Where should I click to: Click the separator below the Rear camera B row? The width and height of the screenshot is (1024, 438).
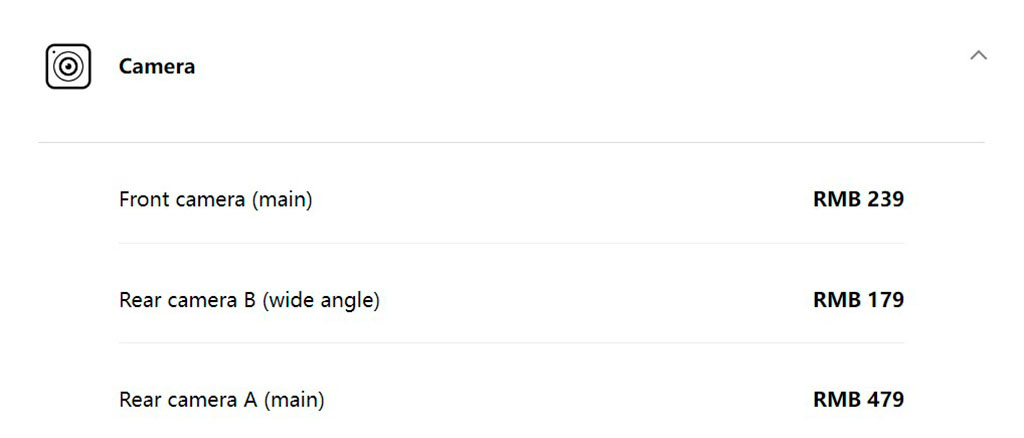click(511, 343)
